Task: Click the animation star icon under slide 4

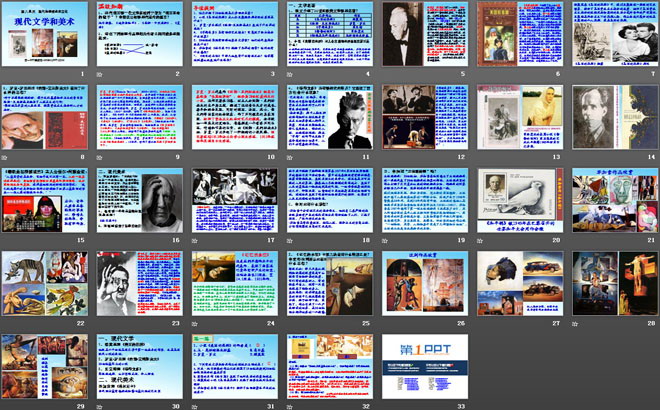Action: pos(290,75)
